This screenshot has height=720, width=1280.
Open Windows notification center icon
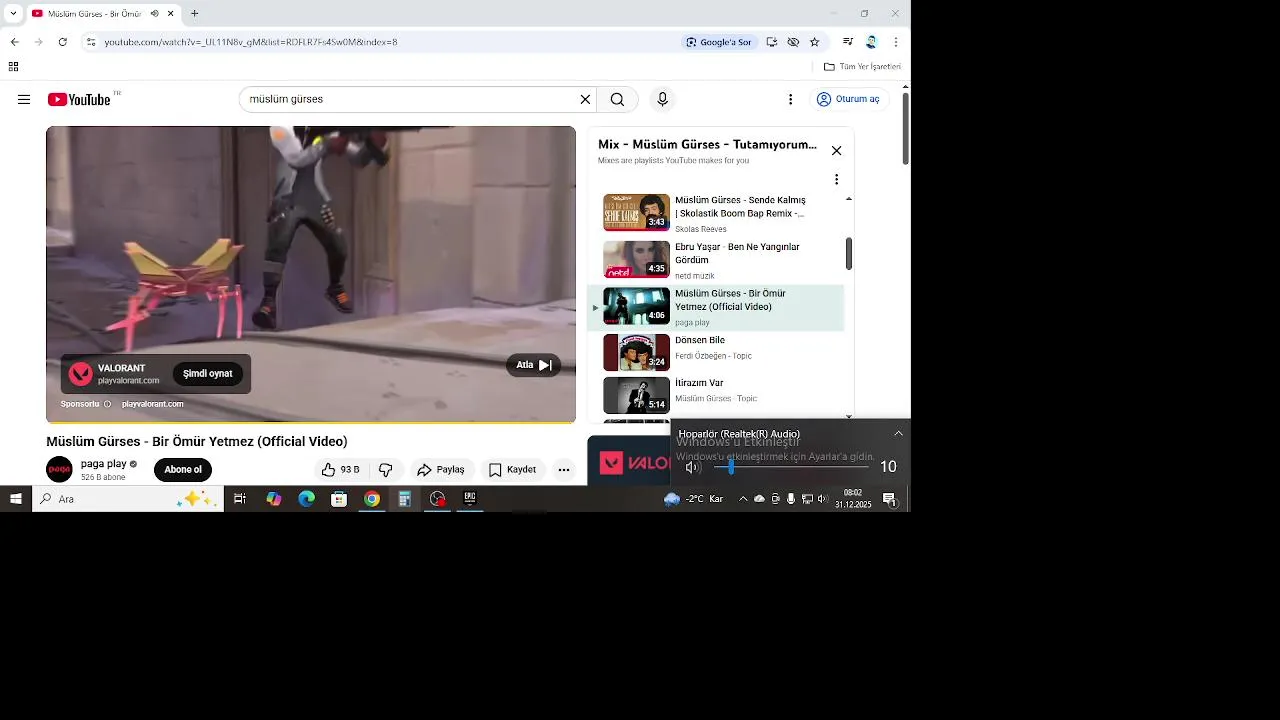[x=889, y=499]
